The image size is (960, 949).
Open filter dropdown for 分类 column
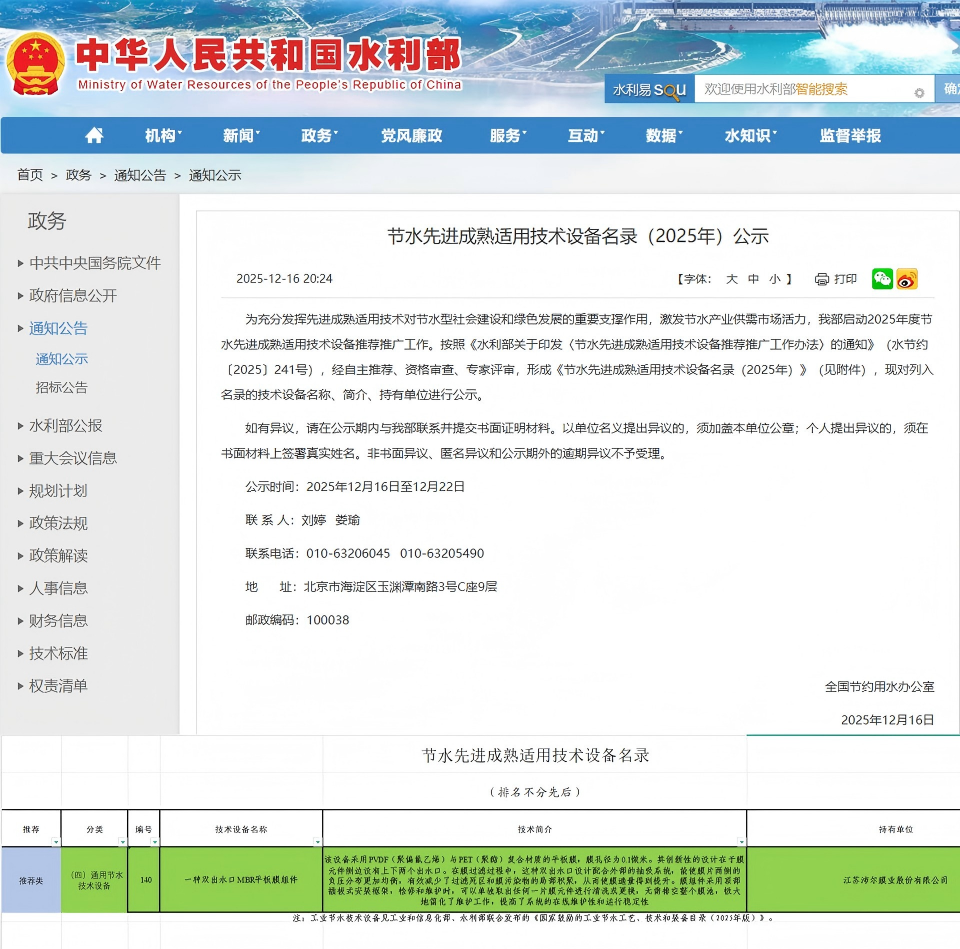[x=122, y=842]
